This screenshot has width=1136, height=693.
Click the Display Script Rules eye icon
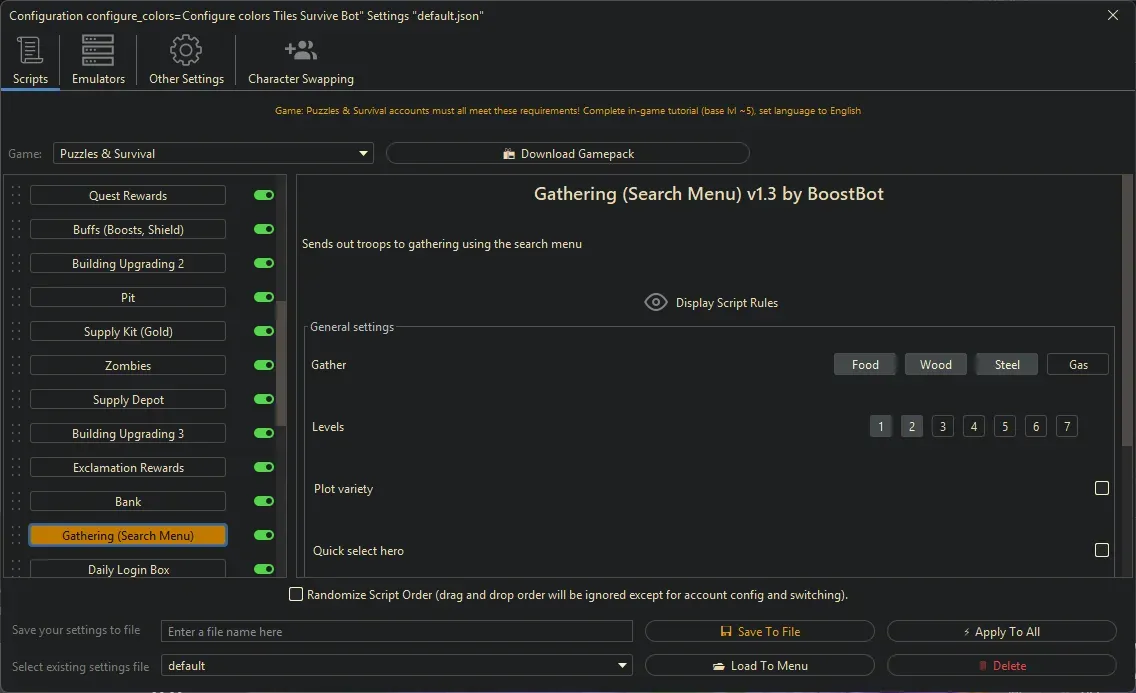click(656, 301)
